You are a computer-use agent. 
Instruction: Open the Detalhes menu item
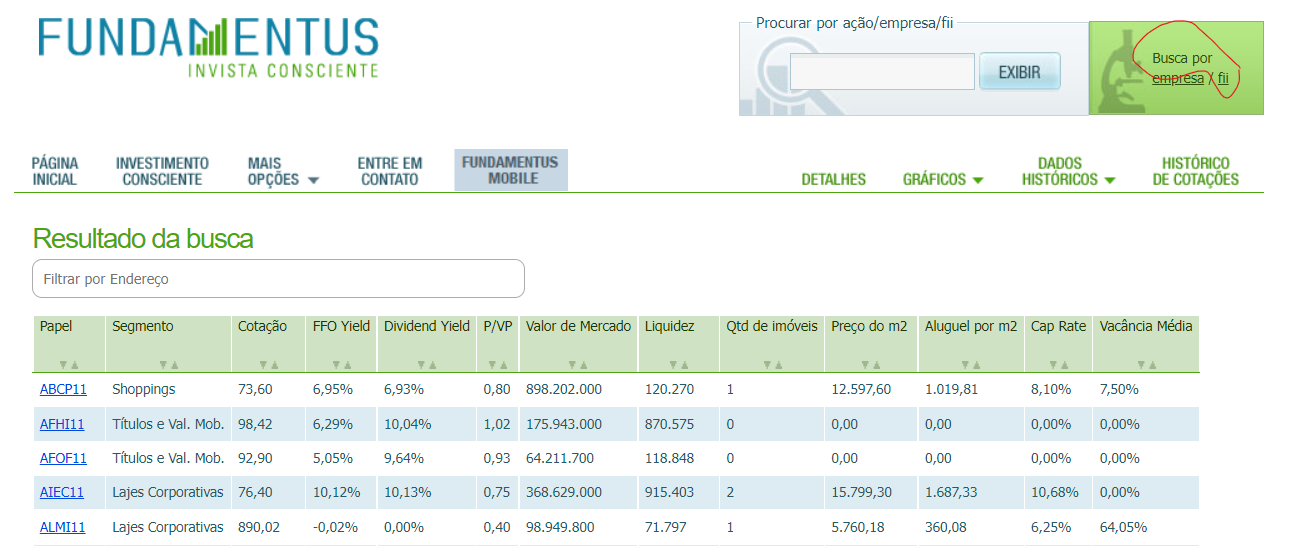[x=834, y=180]
